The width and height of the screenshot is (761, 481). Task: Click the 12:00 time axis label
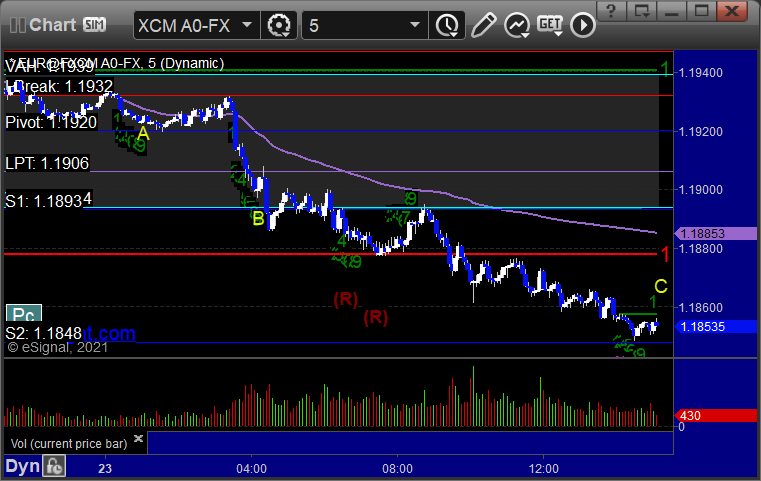click(x=544, y=469)
